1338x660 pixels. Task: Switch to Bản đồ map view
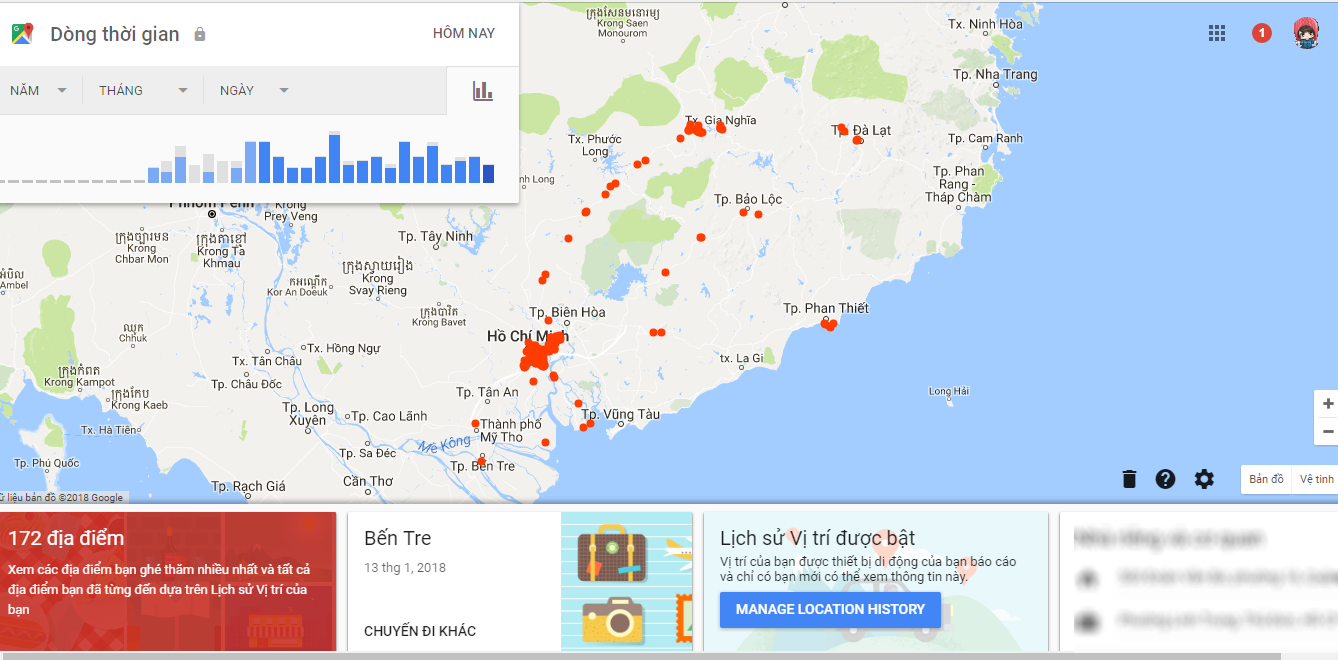point(1266,479)
